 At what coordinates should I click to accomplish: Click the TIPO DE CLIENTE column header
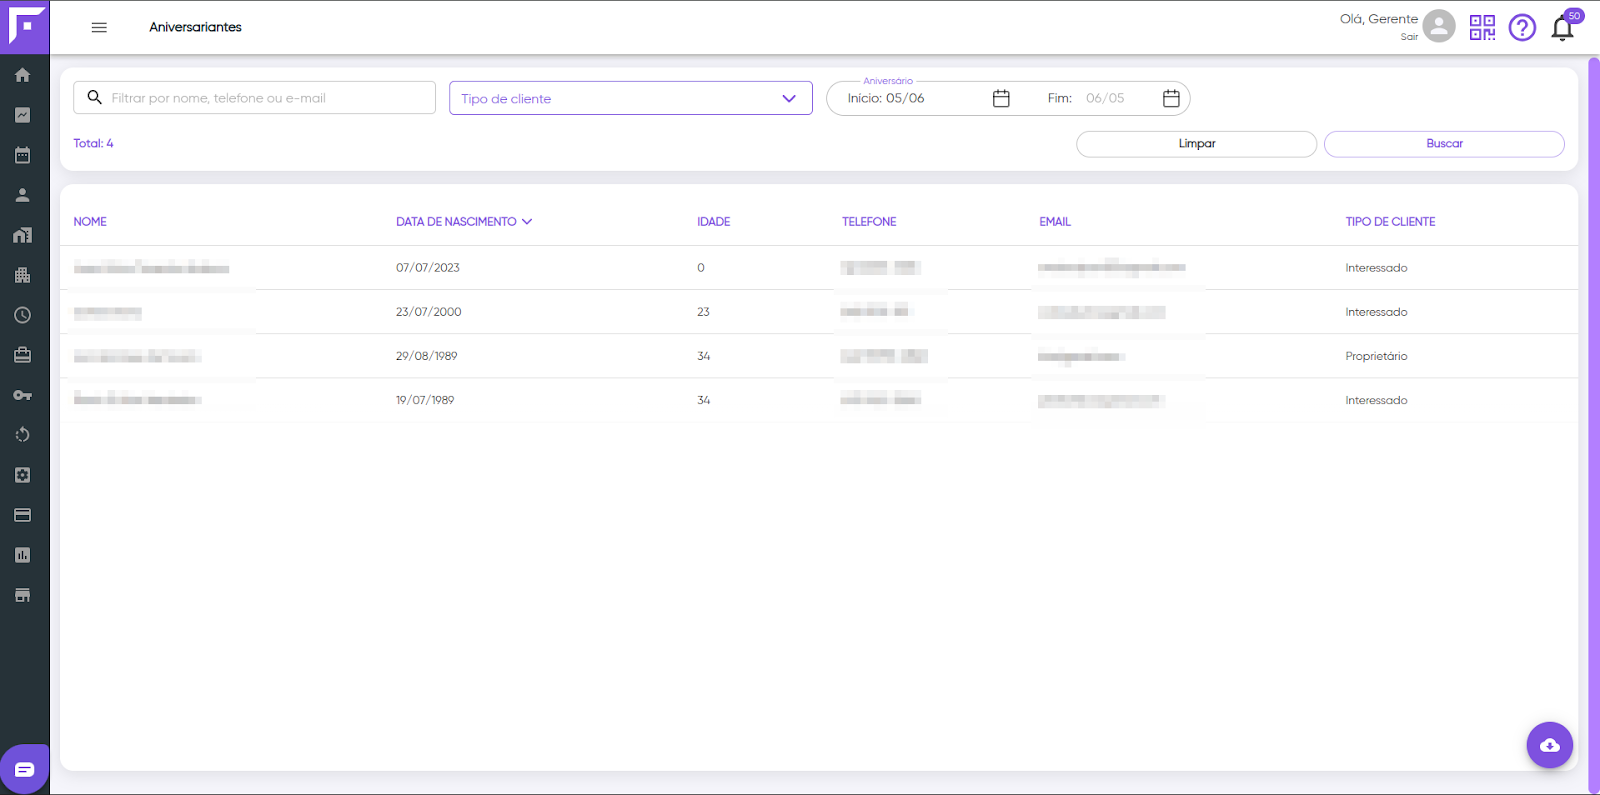[1390, 222]
